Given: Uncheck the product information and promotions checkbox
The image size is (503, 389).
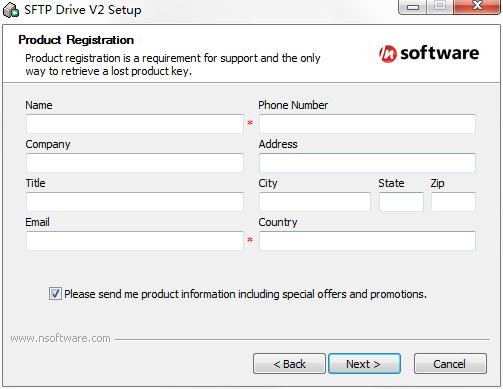Looking at the screenshot, I should pyautogui.click(x=55, y=294).
